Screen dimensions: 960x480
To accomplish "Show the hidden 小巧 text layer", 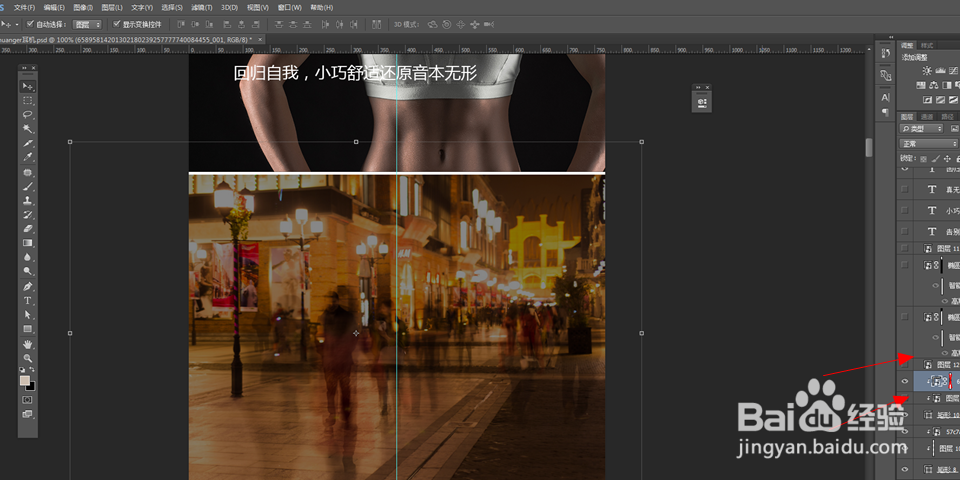I will (905, 210).
